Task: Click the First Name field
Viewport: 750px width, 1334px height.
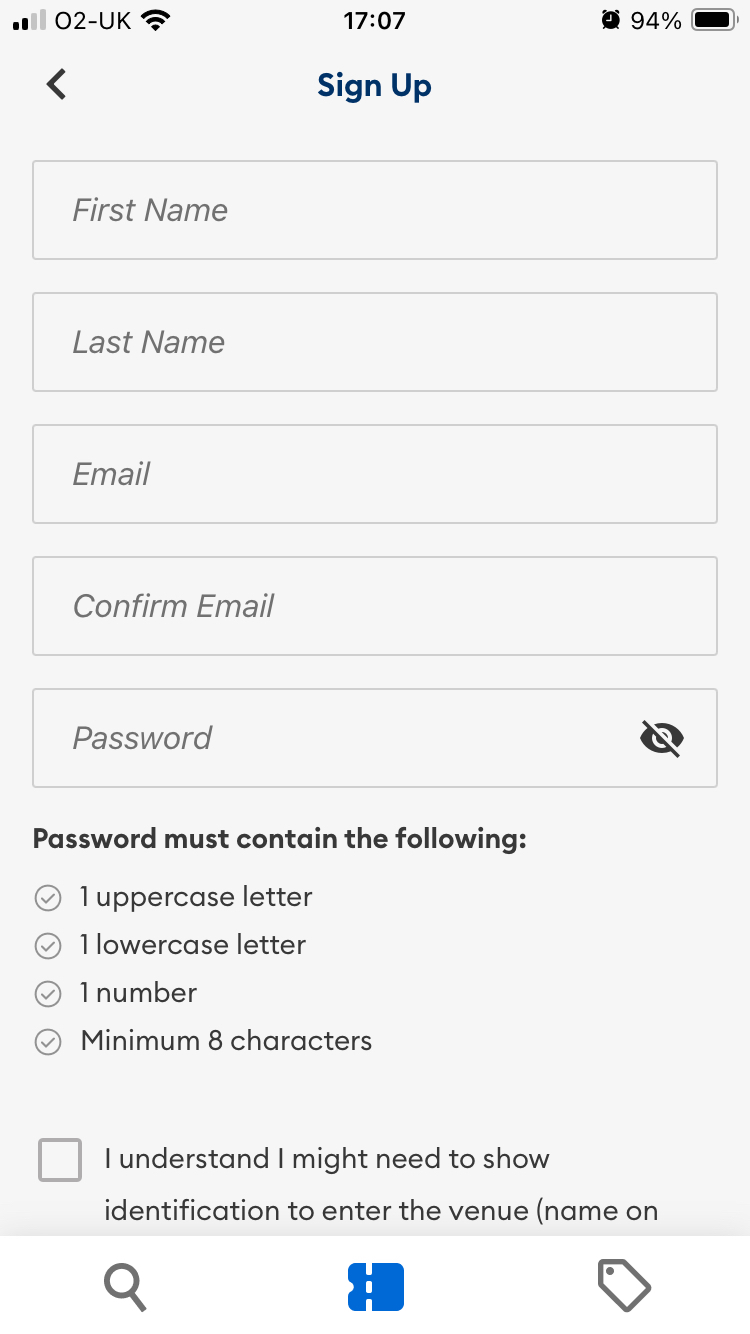Action: 375,210
